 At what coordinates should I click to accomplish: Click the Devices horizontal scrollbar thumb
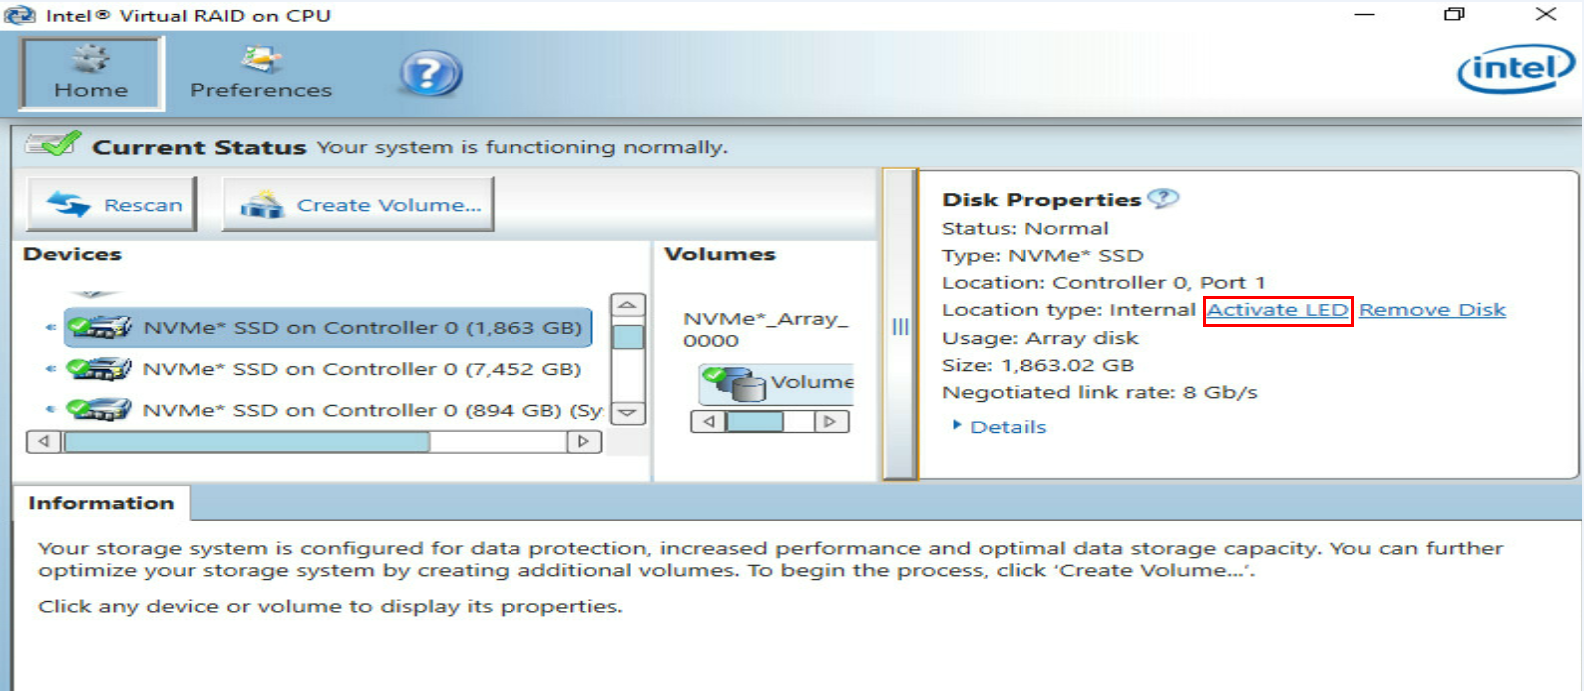click(x=247, y=441)
